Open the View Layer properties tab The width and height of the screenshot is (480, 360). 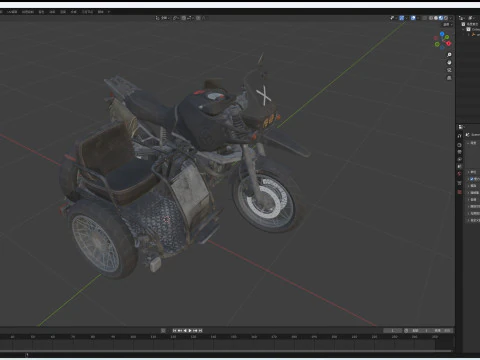point(460,159)
